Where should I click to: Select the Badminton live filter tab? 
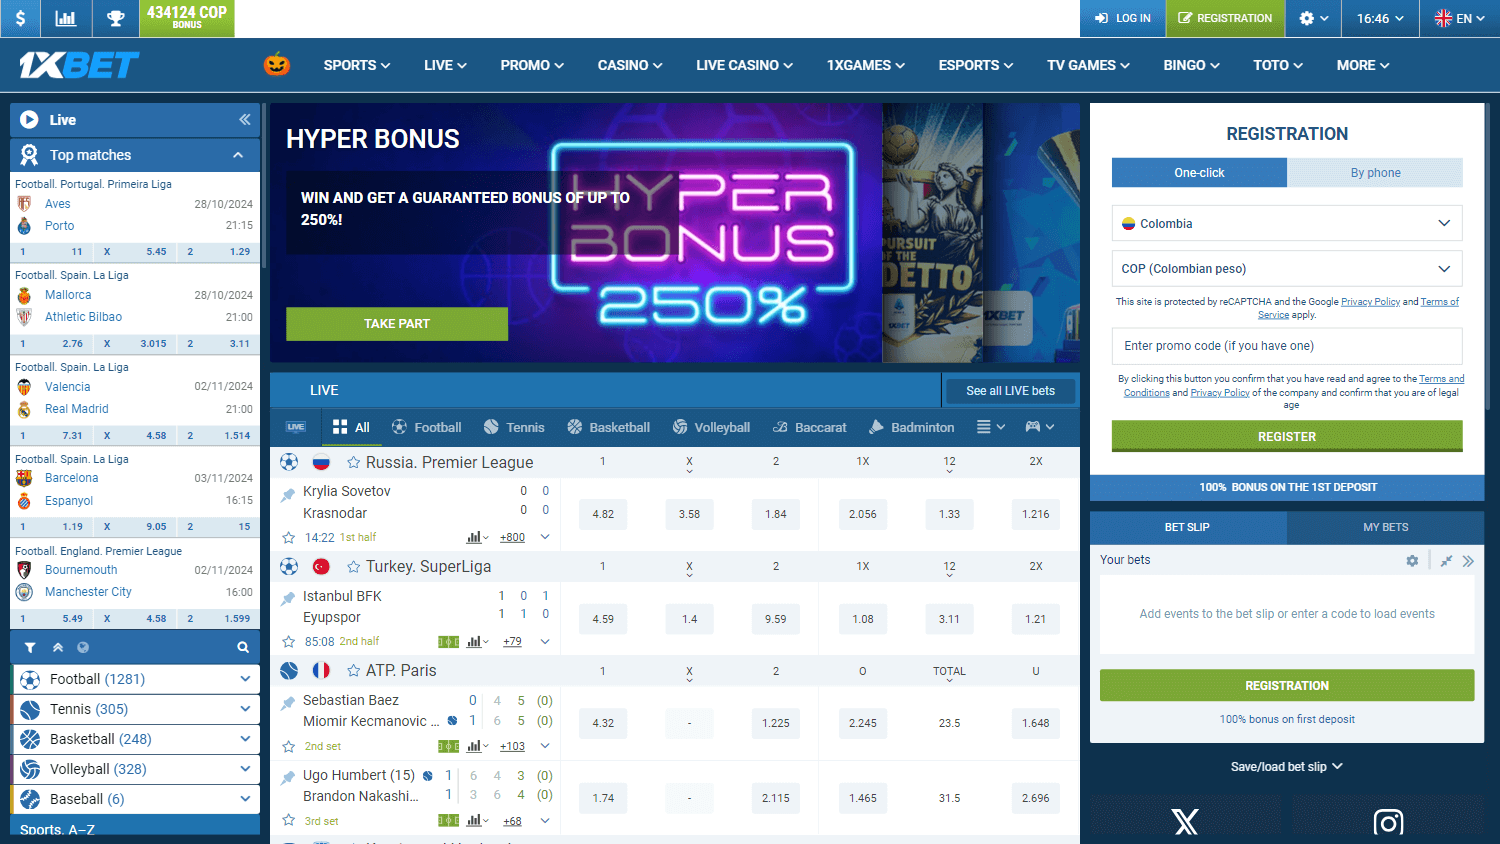coord(911,427)
